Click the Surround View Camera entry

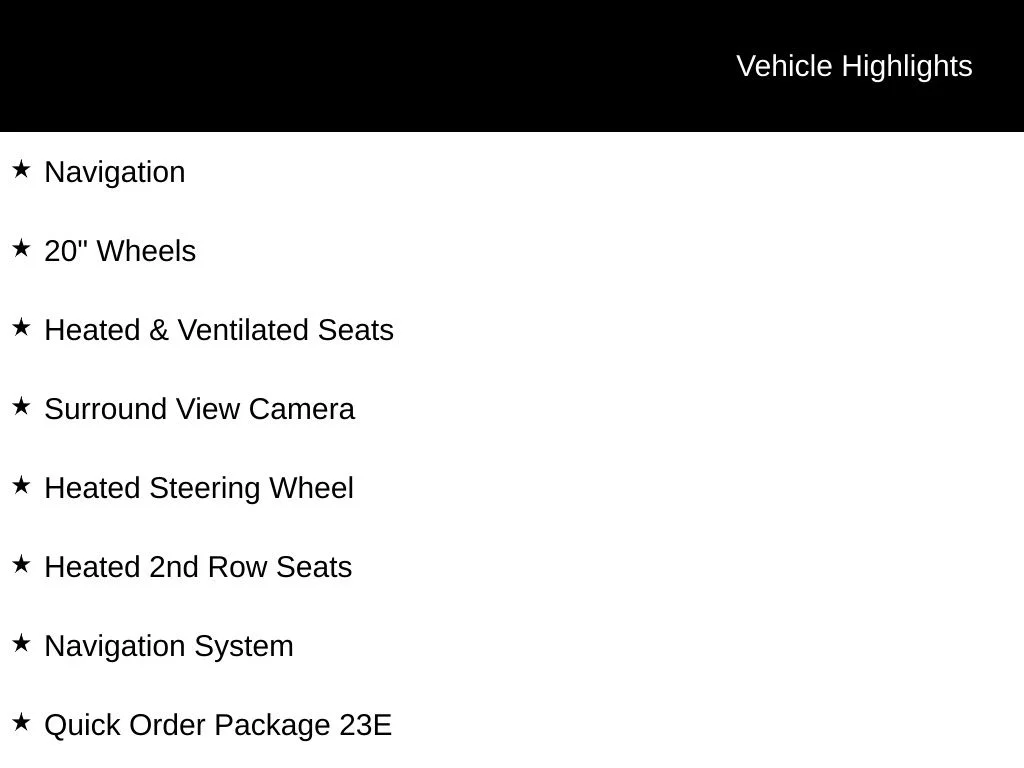pyautogui.click(x=199, y=409)
